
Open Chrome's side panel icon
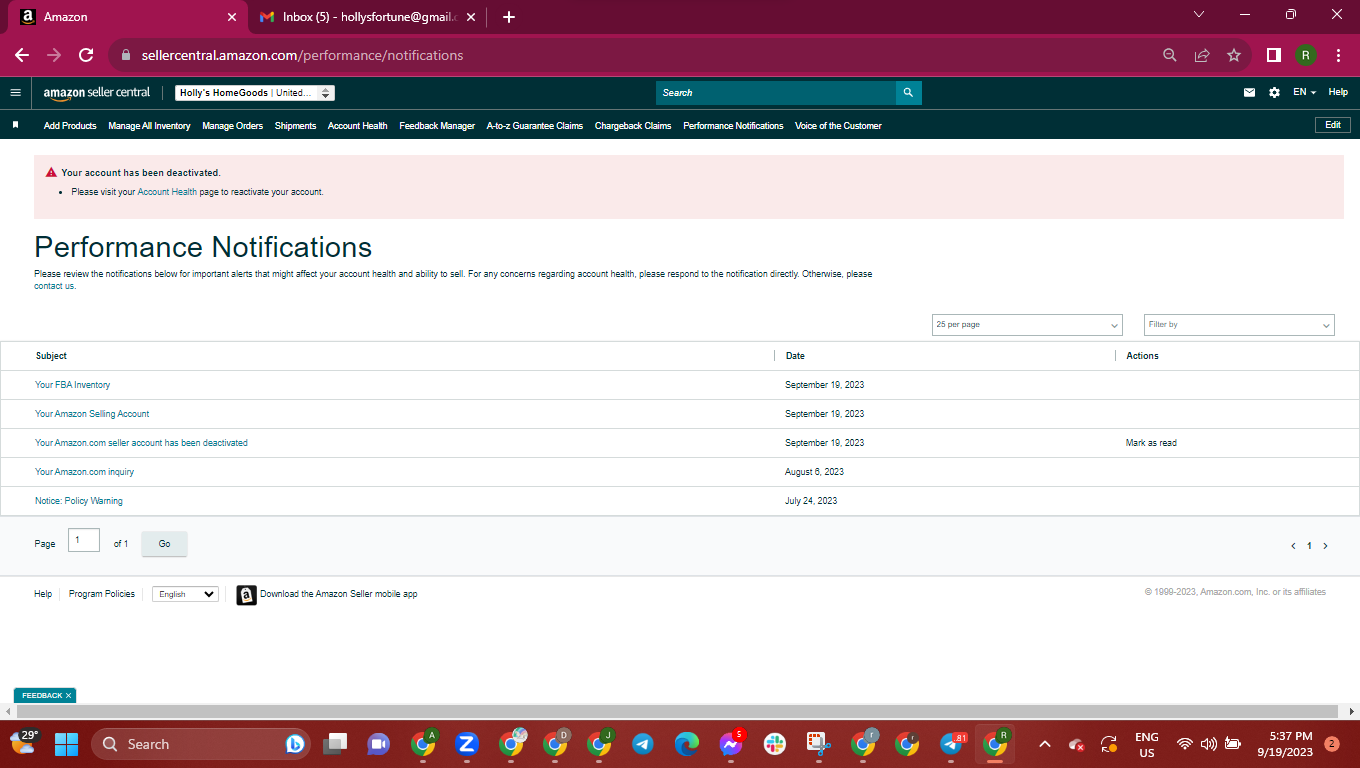[1274, 55]
